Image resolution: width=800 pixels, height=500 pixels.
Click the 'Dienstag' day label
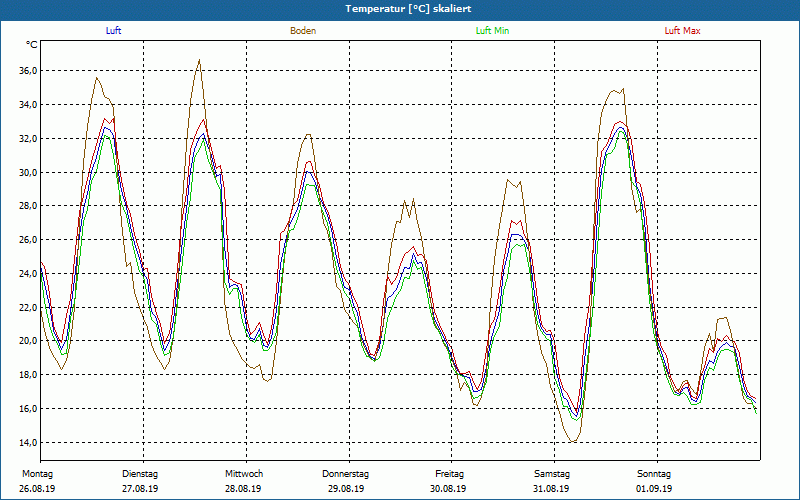point(140,474)
